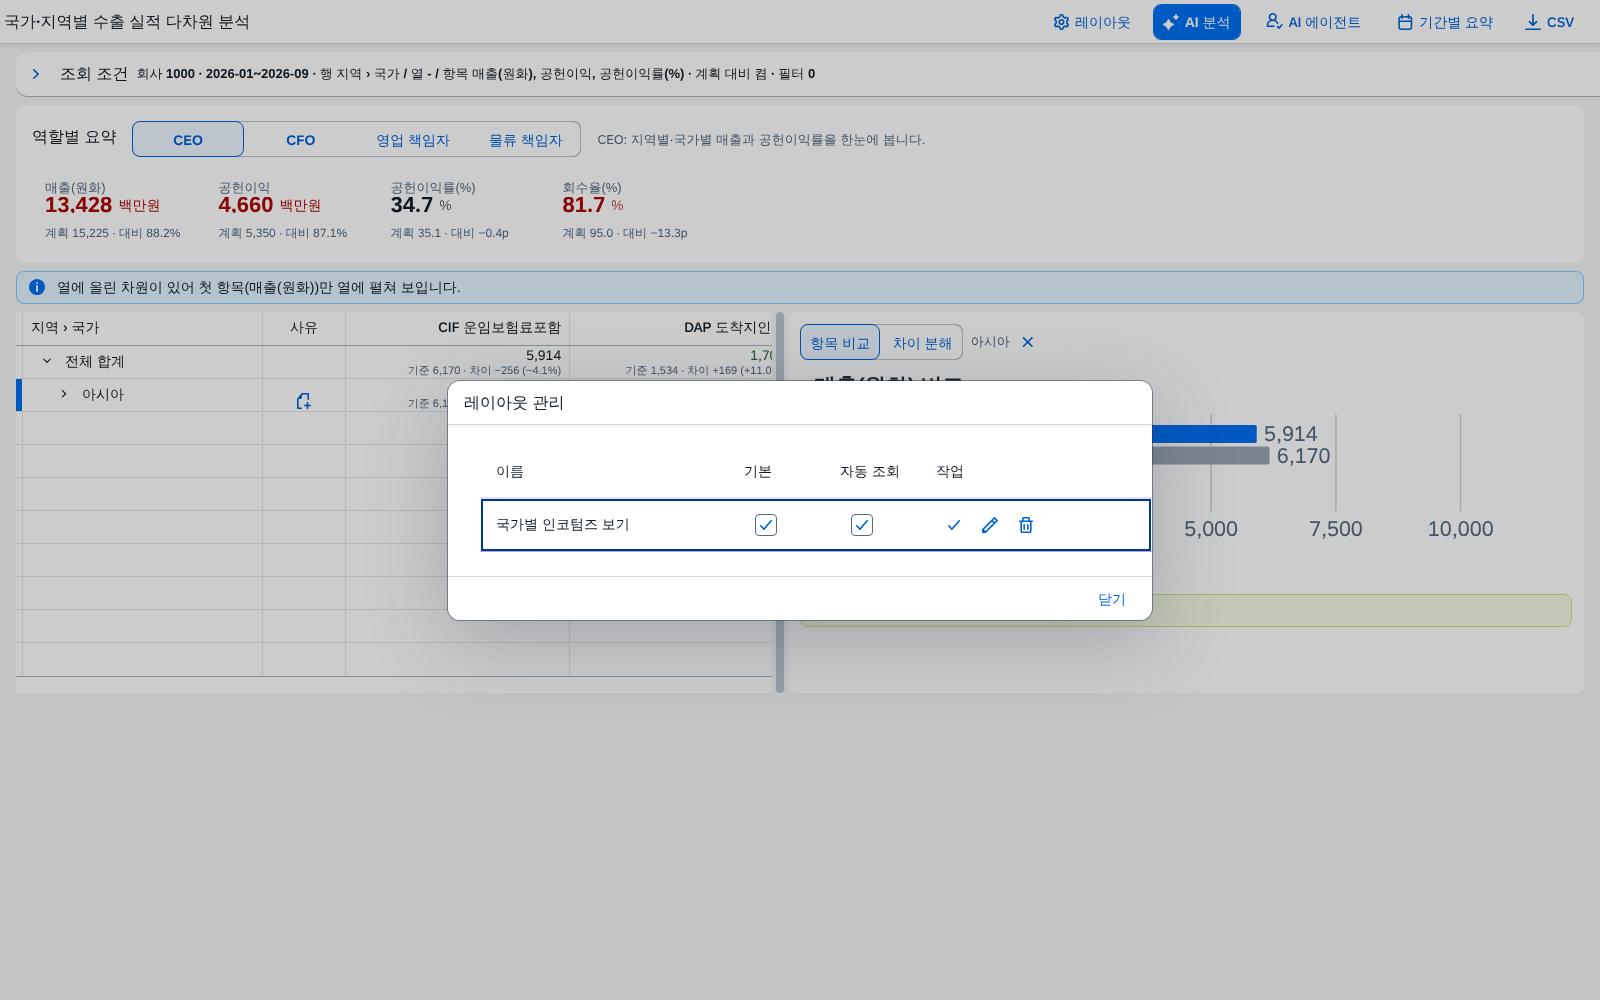This screenshot has width=1600, height=1000.
Task: Click the 작업 column header in dialog
Action: pyautogui.click(x=950, y=472)
